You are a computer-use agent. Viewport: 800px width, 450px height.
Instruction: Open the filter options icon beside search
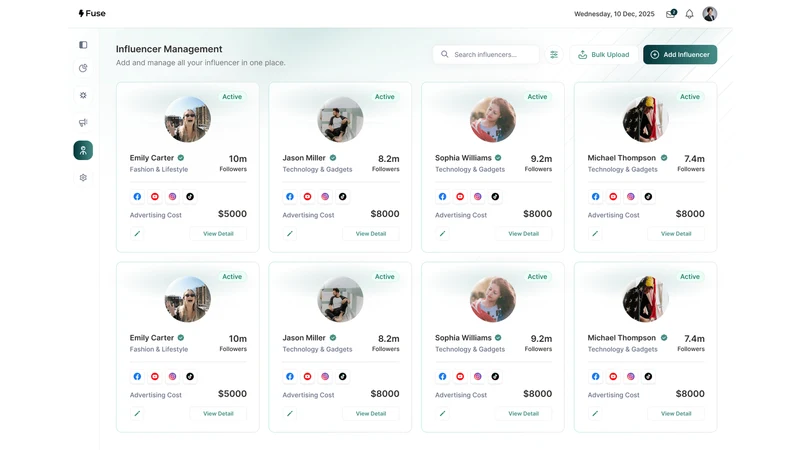(554, 55)
